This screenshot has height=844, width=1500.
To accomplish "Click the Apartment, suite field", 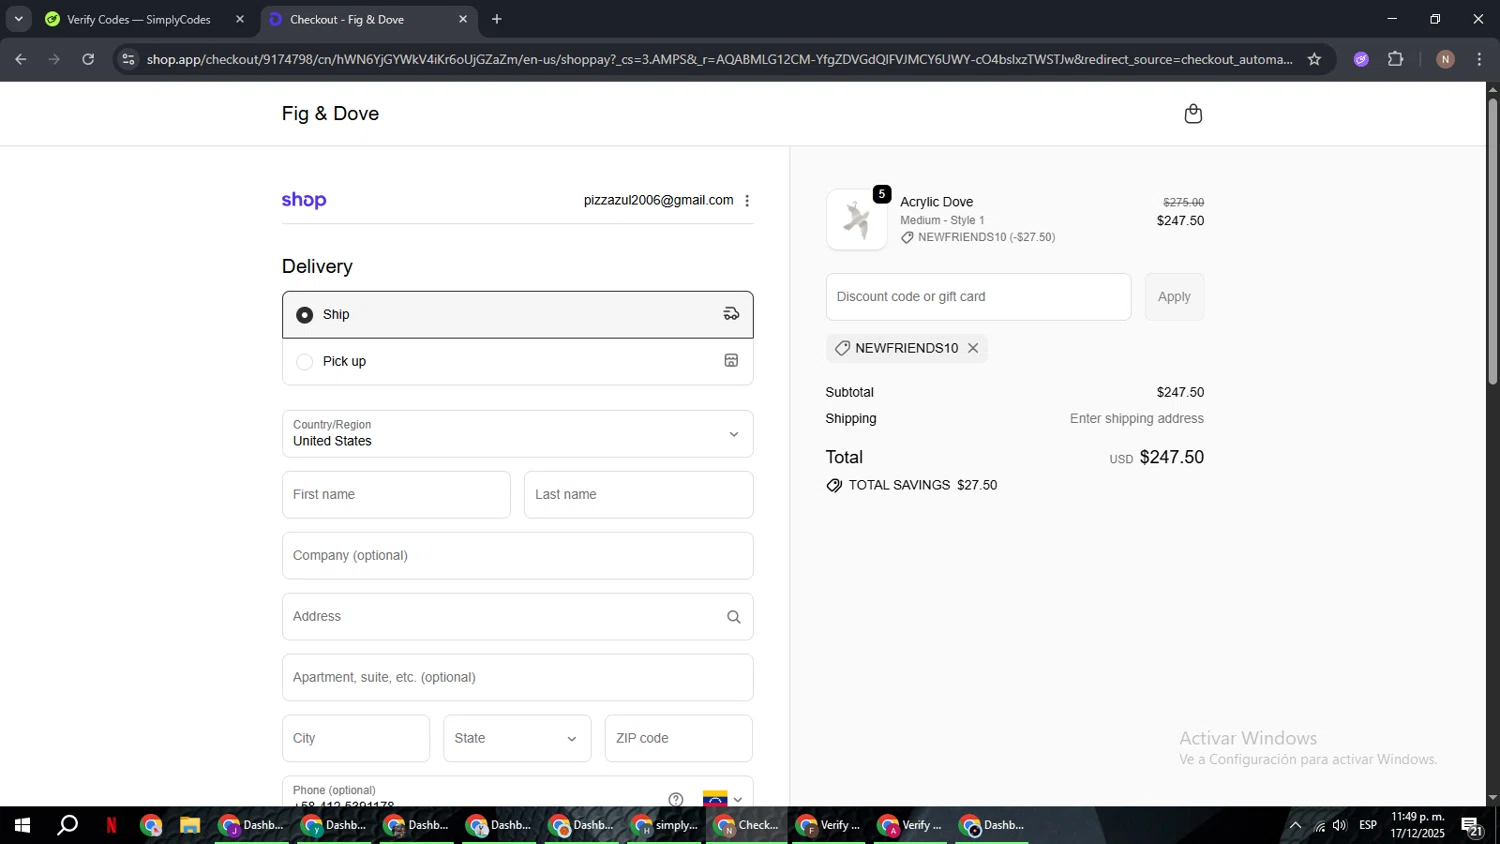I will point(517,678).
